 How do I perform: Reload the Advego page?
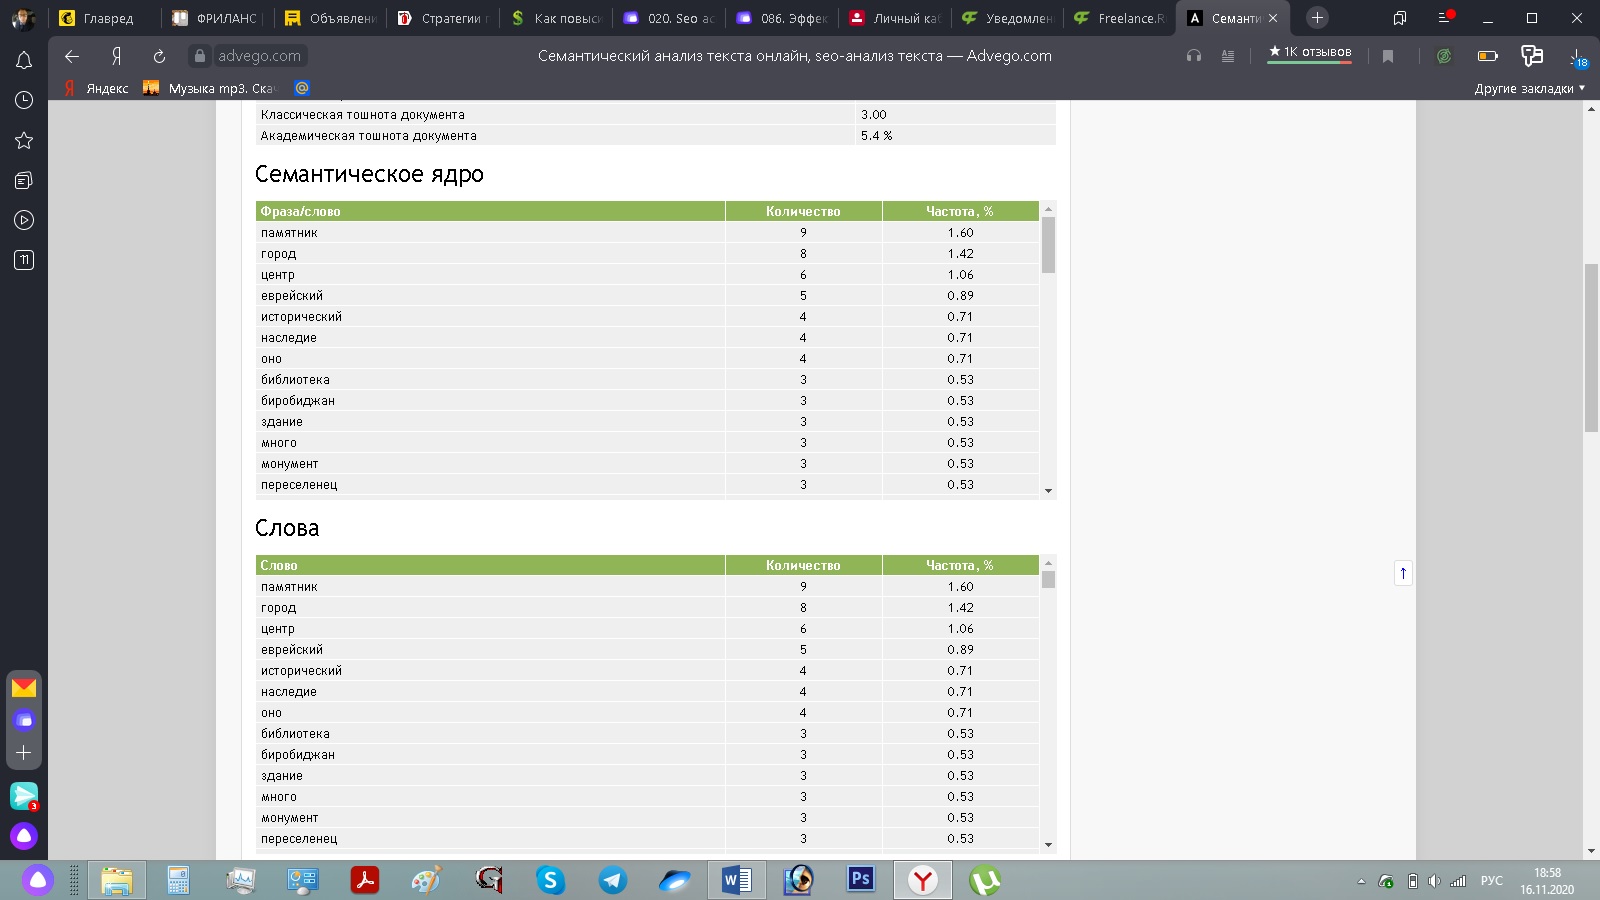point(159,56)
